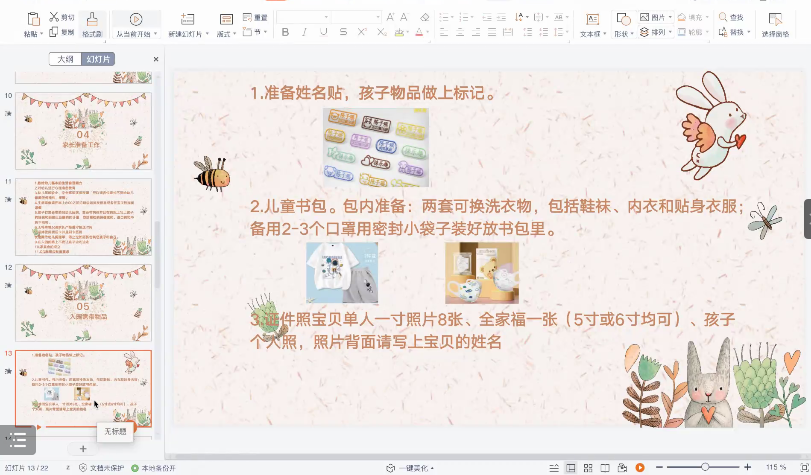The image size is (811, 475).
Task: Open the font name combo box
Action: tap(303, 17)
